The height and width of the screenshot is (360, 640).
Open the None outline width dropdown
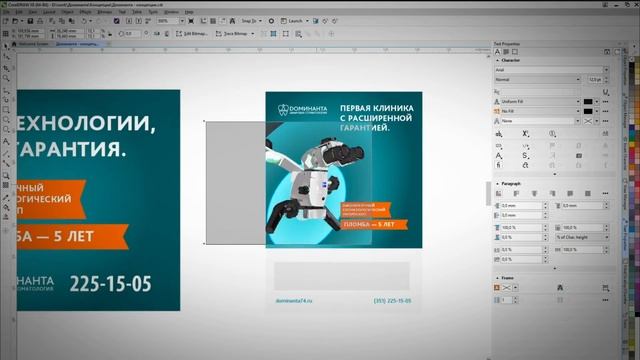(x=578, y=121)
